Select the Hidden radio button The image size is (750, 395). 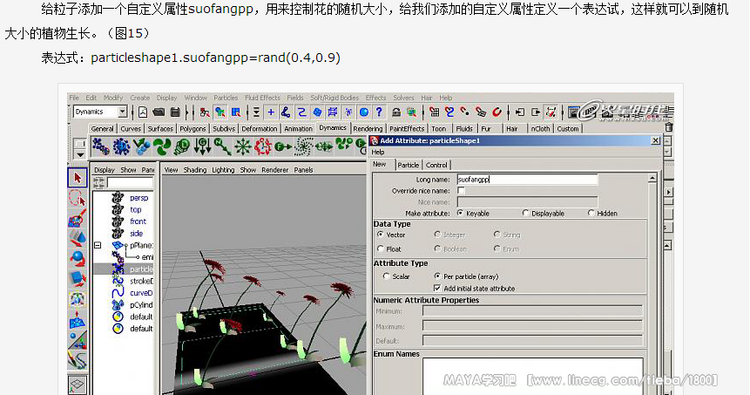[x=591, y=213]
